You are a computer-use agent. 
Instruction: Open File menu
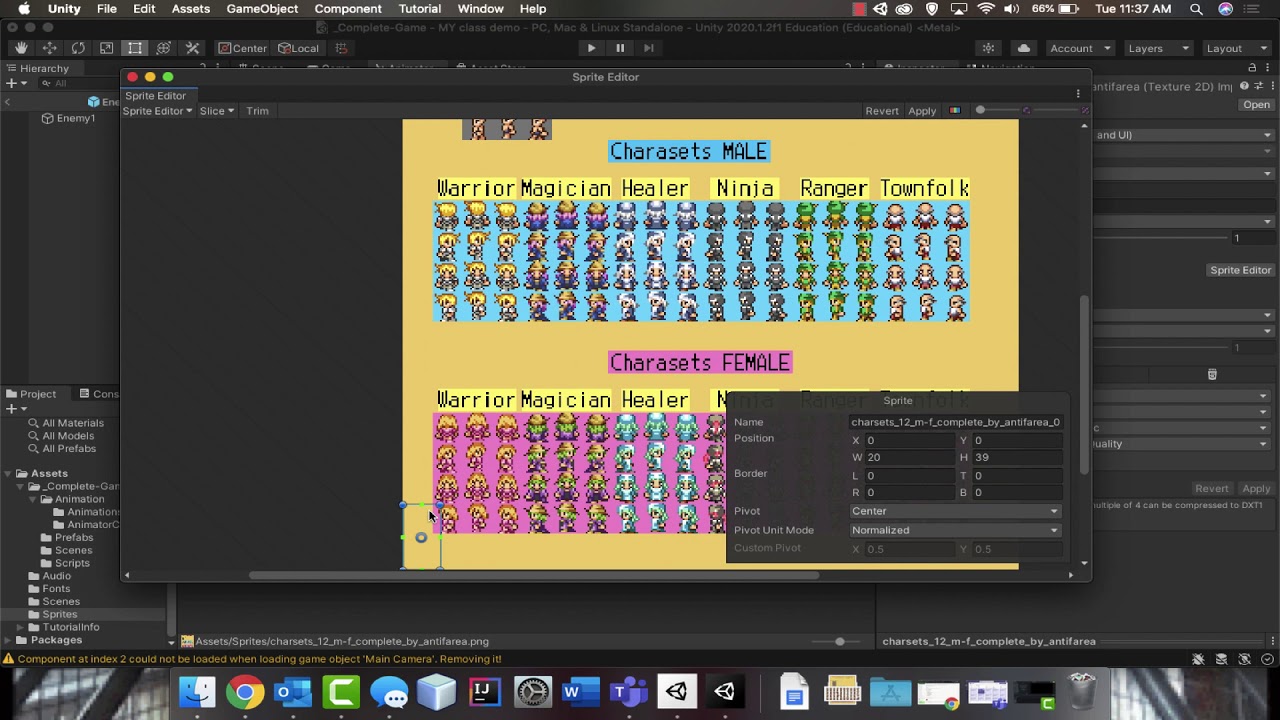(107, 9)
